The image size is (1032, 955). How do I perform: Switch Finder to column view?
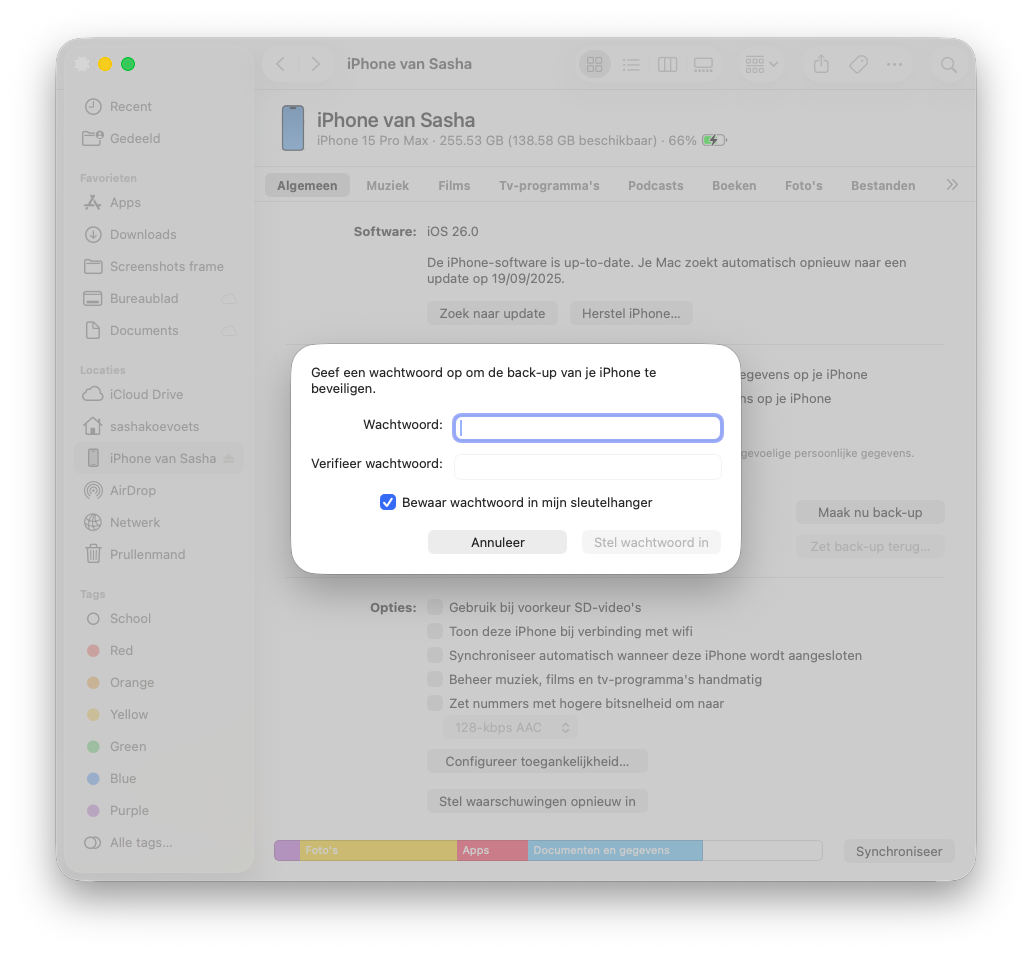pos(667,65)
